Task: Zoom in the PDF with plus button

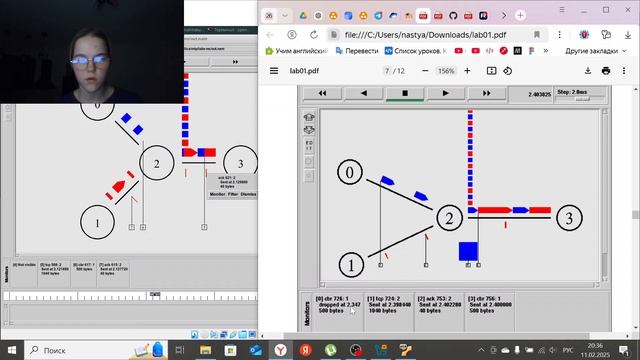Action: (467, 71)
